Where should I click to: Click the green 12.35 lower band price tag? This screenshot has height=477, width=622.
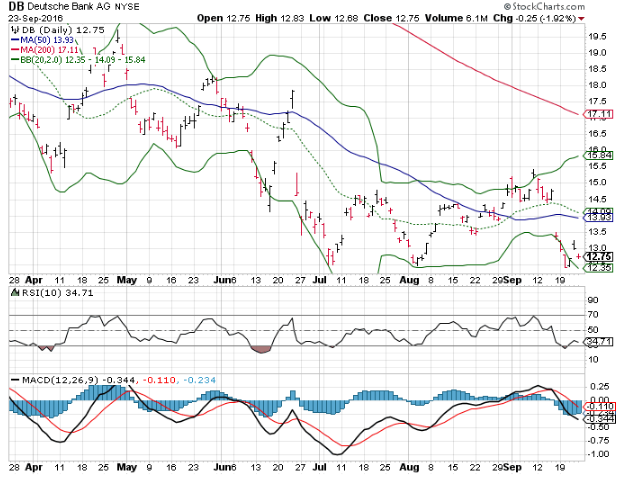598,268
